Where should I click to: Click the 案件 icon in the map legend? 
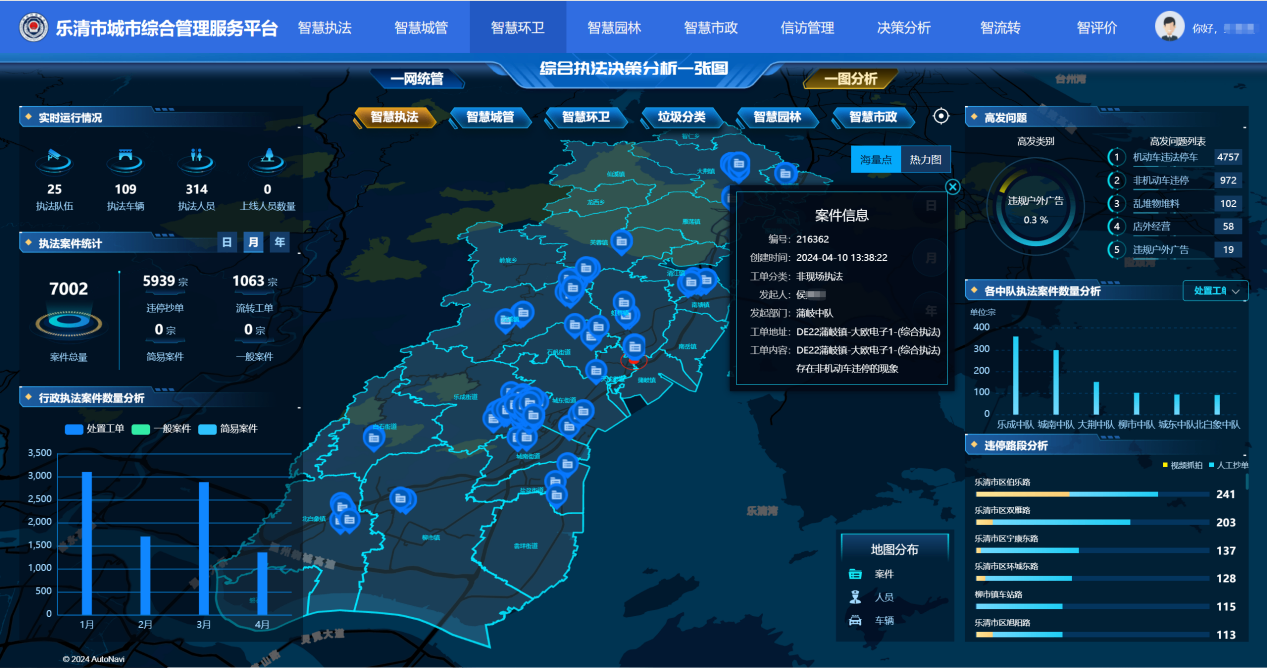(855, 574)
